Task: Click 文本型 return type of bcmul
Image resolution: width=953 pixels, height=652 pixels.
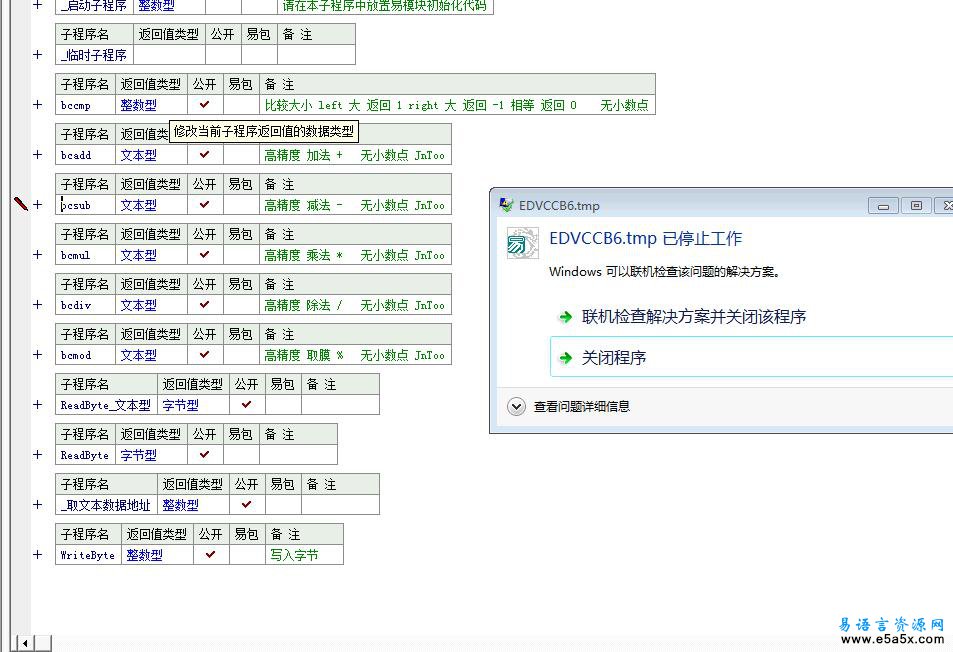Action: pyautogui.click(x=138, y=255)
